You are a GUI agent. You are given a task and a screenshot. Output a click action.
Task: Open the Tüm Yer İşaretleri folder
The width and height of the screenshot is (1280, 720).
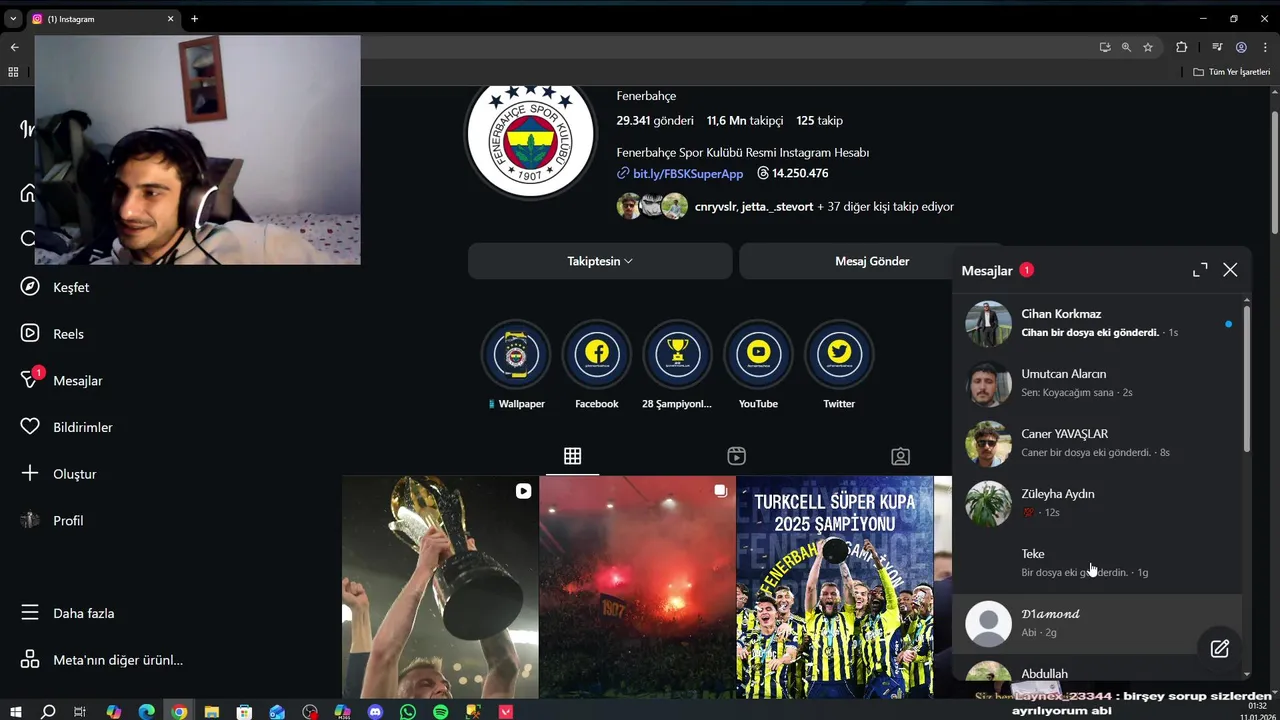[1232, 72]
